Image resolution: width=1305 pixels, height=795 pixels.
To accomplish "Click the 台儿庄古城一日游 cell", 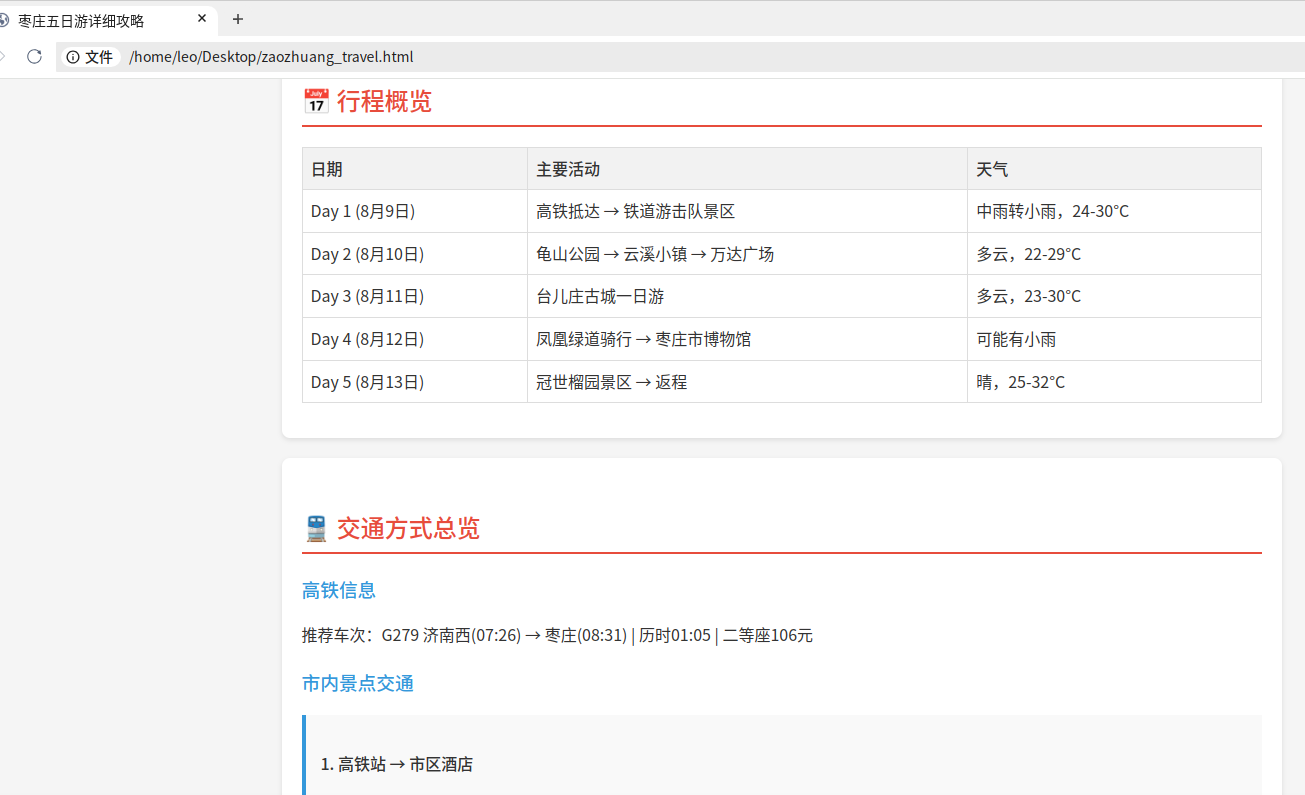I will pos(747,296).
